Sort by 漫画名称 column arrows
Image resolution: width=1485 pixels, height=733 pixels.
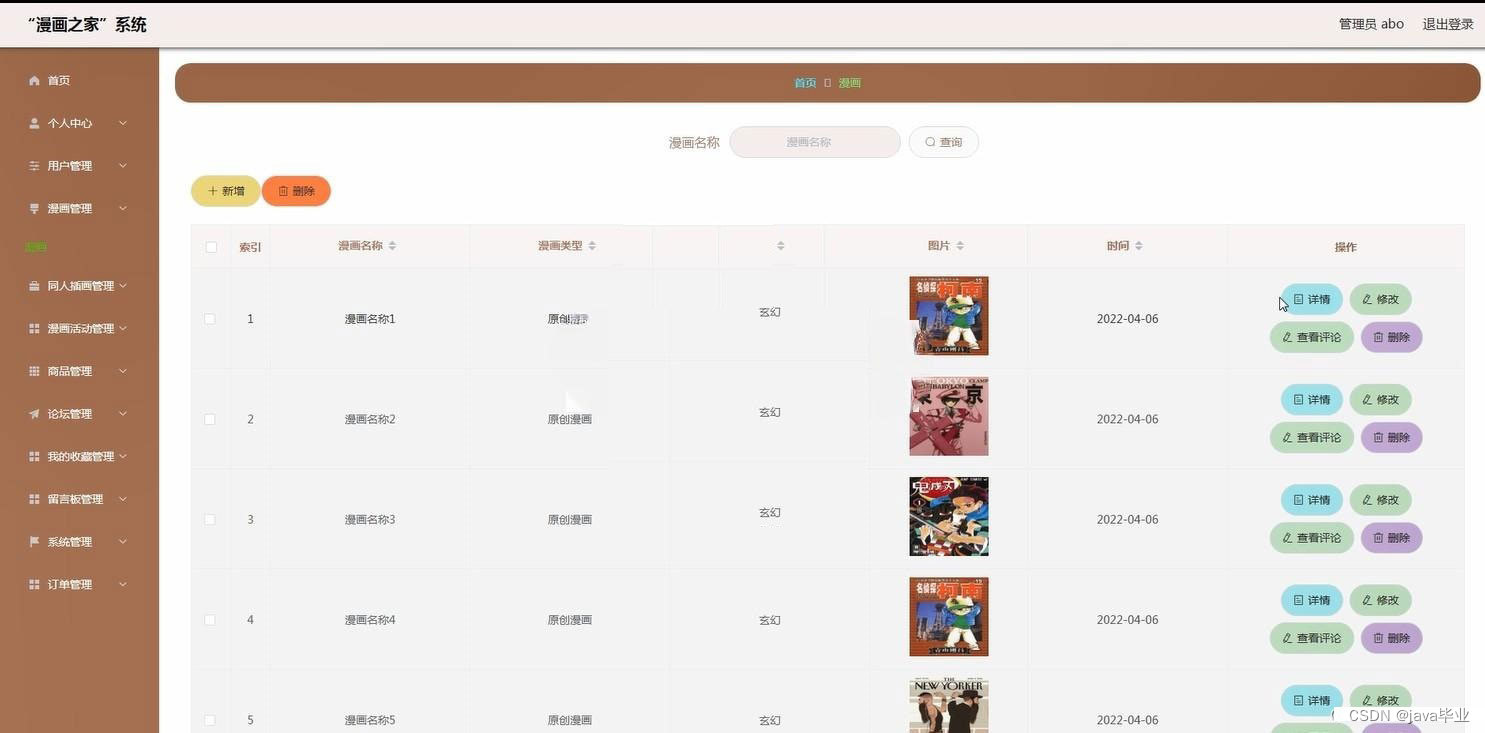(x=392, y=246)
